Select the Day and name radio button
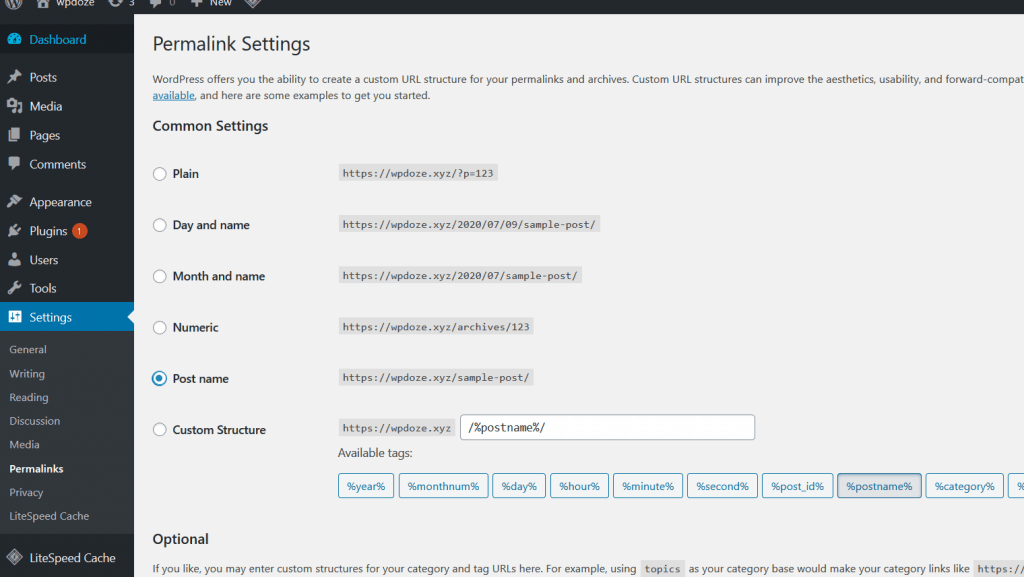 click(x=159, y=225)
